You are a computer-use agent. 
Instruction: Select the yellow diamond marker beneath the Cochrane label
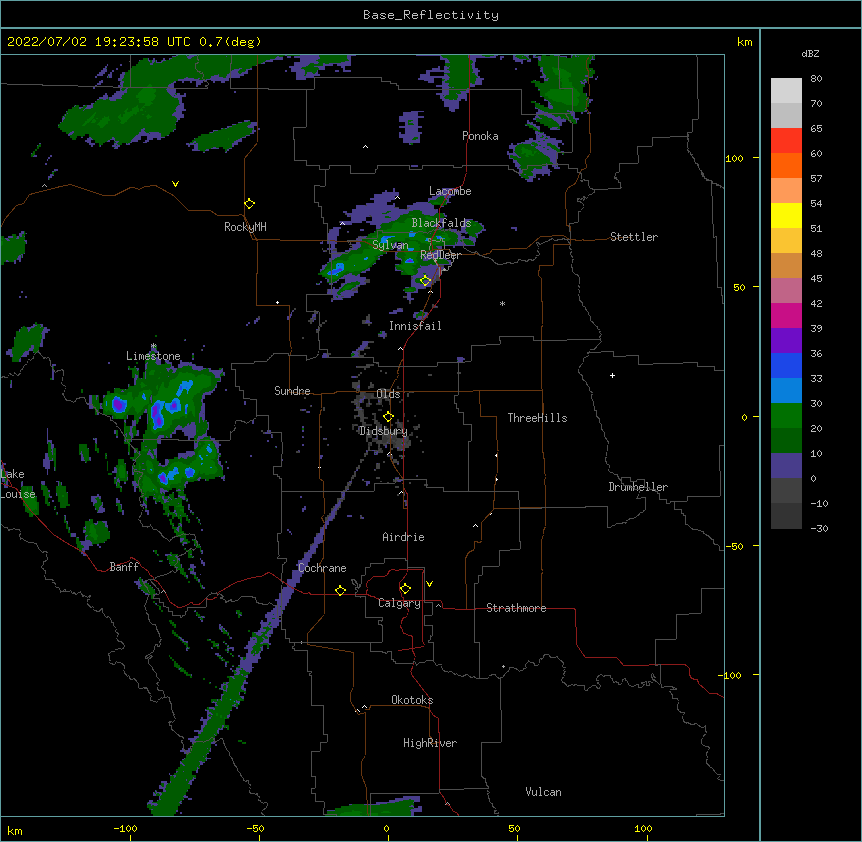[340, 590]
